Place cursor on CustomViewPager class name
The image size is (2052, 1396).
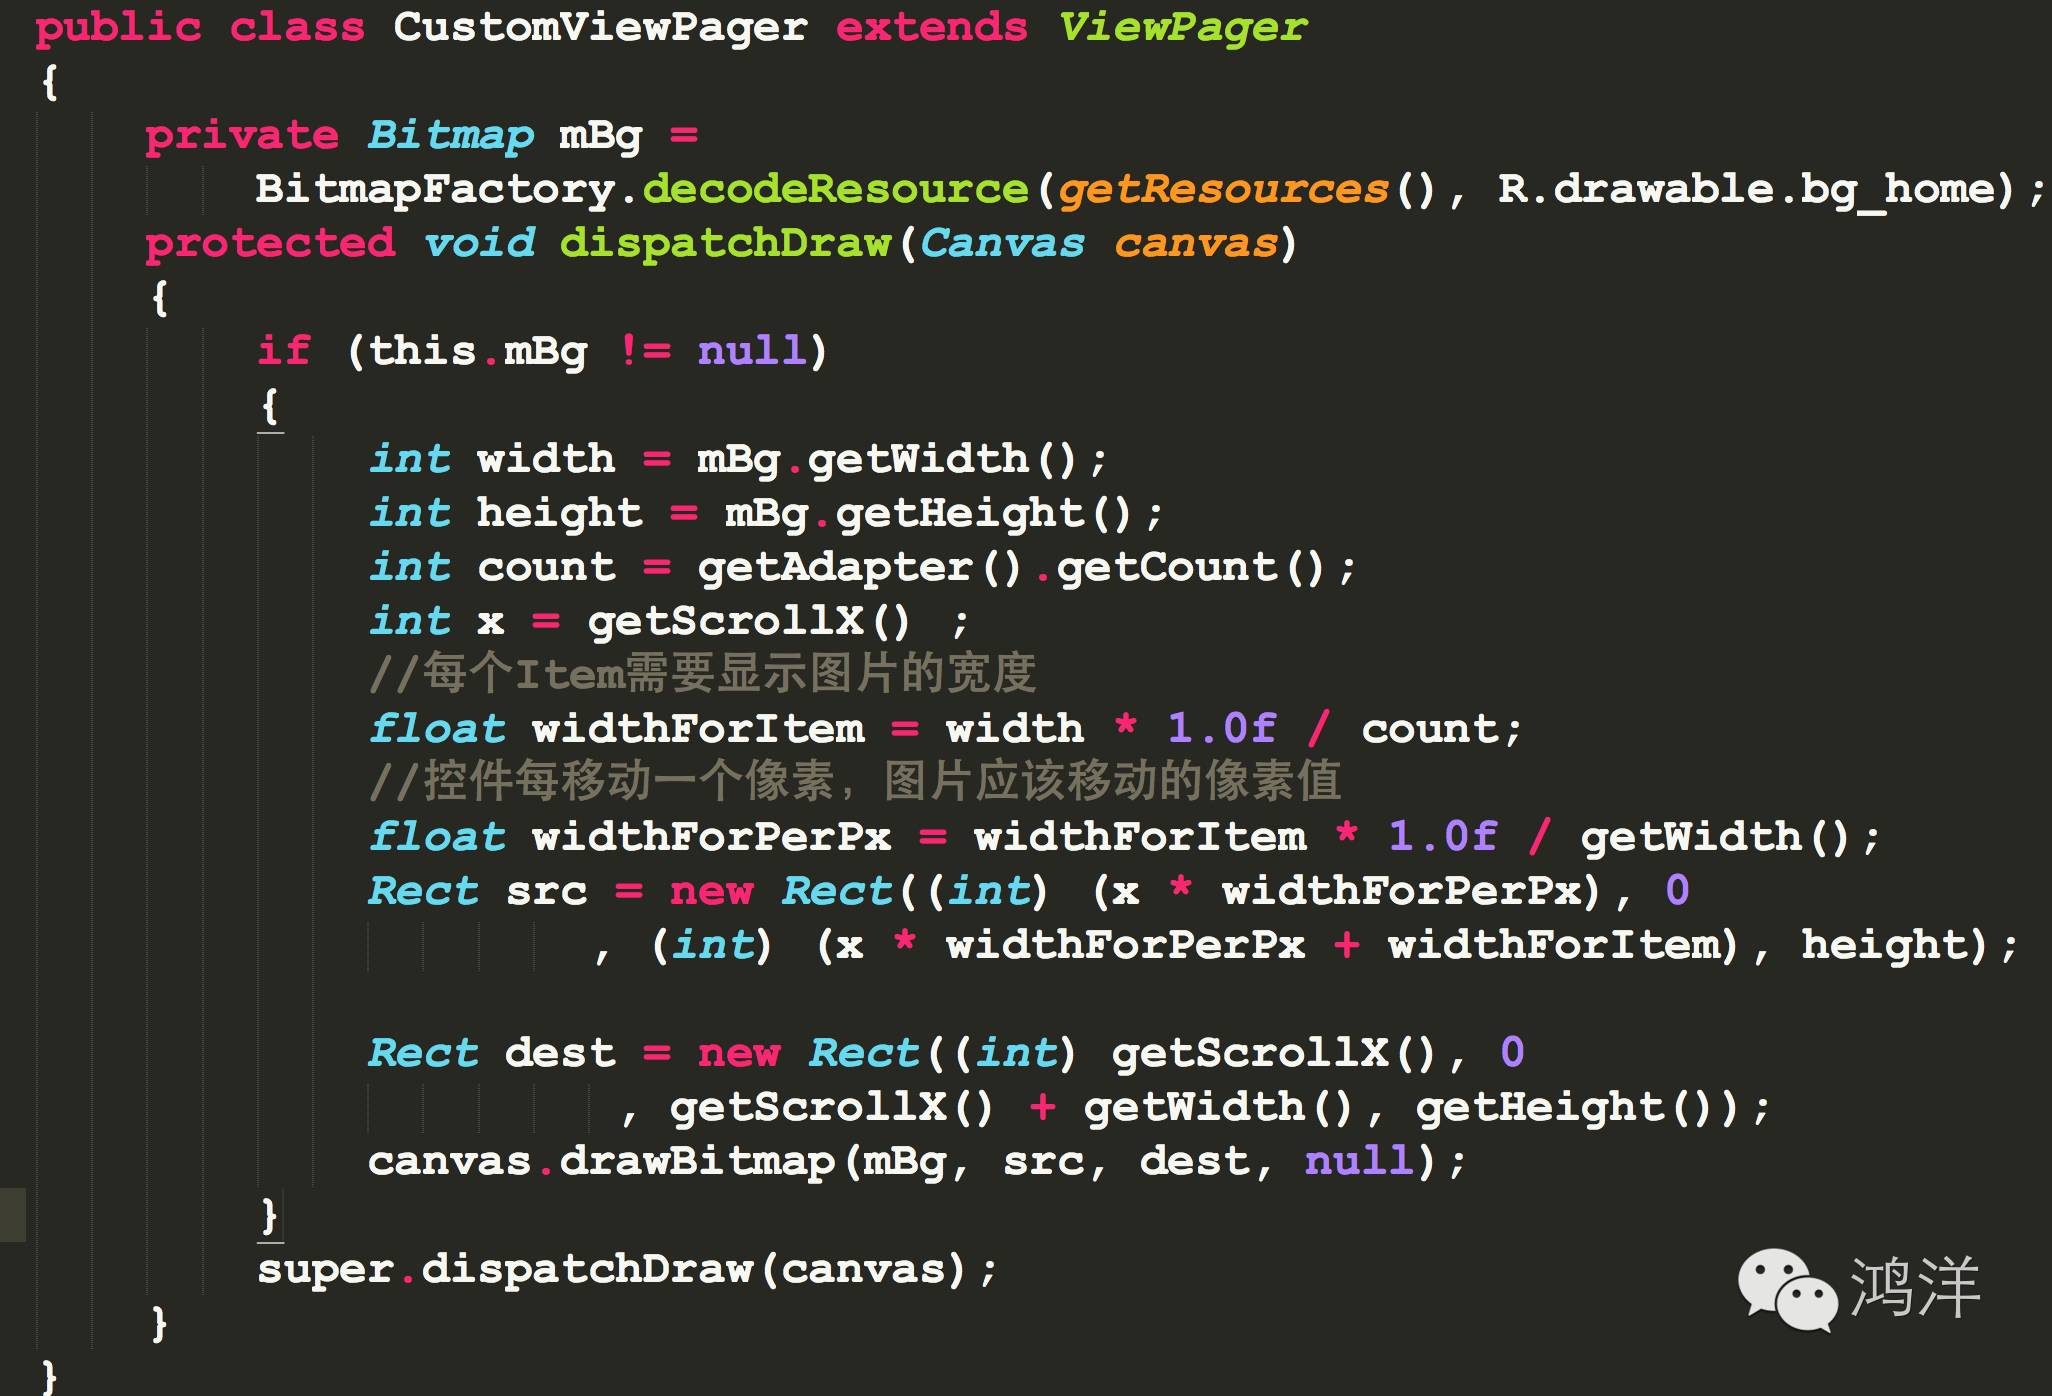coord(600,27)
